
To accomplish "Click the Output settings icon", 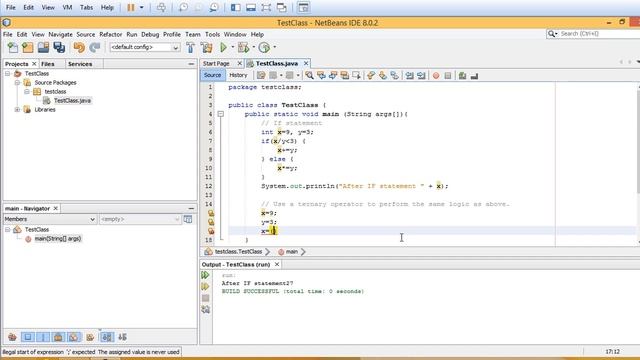I will point(205,310).
